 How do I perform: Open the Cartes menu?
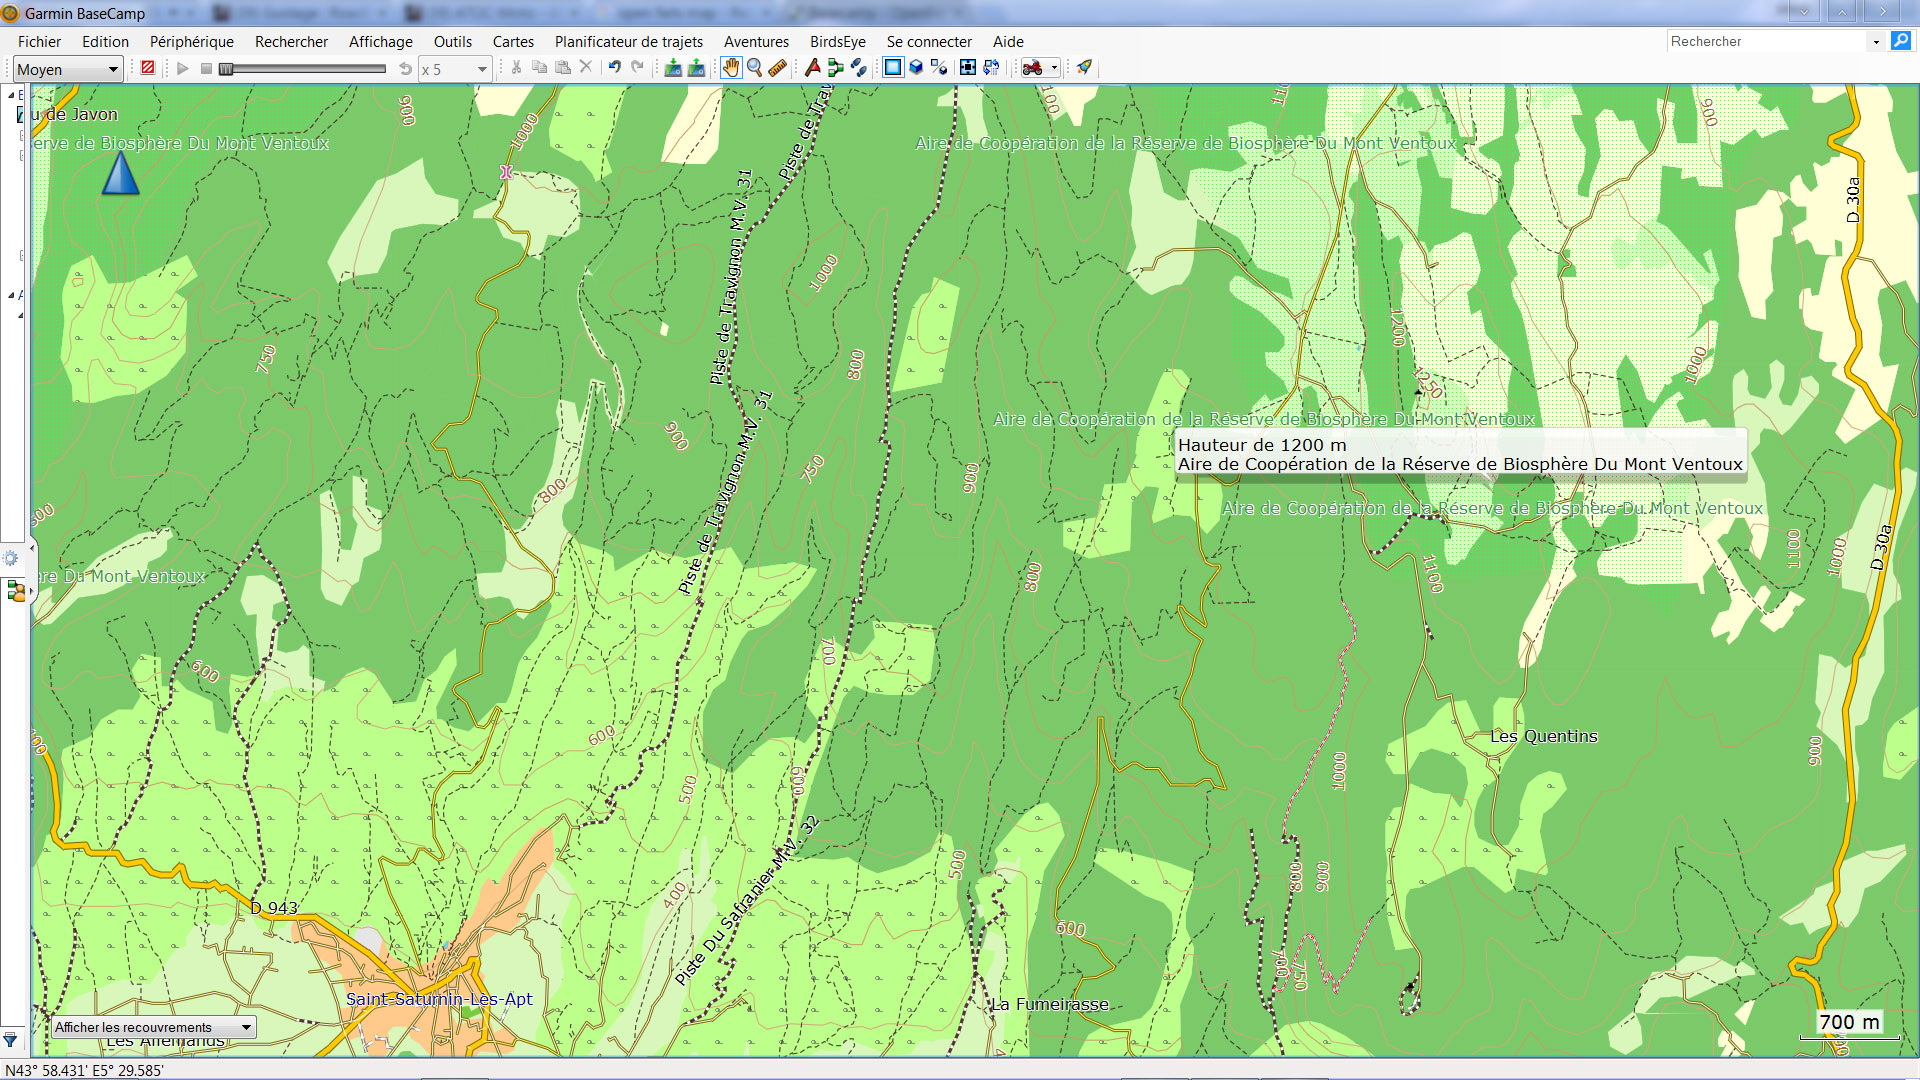(513, 42)
